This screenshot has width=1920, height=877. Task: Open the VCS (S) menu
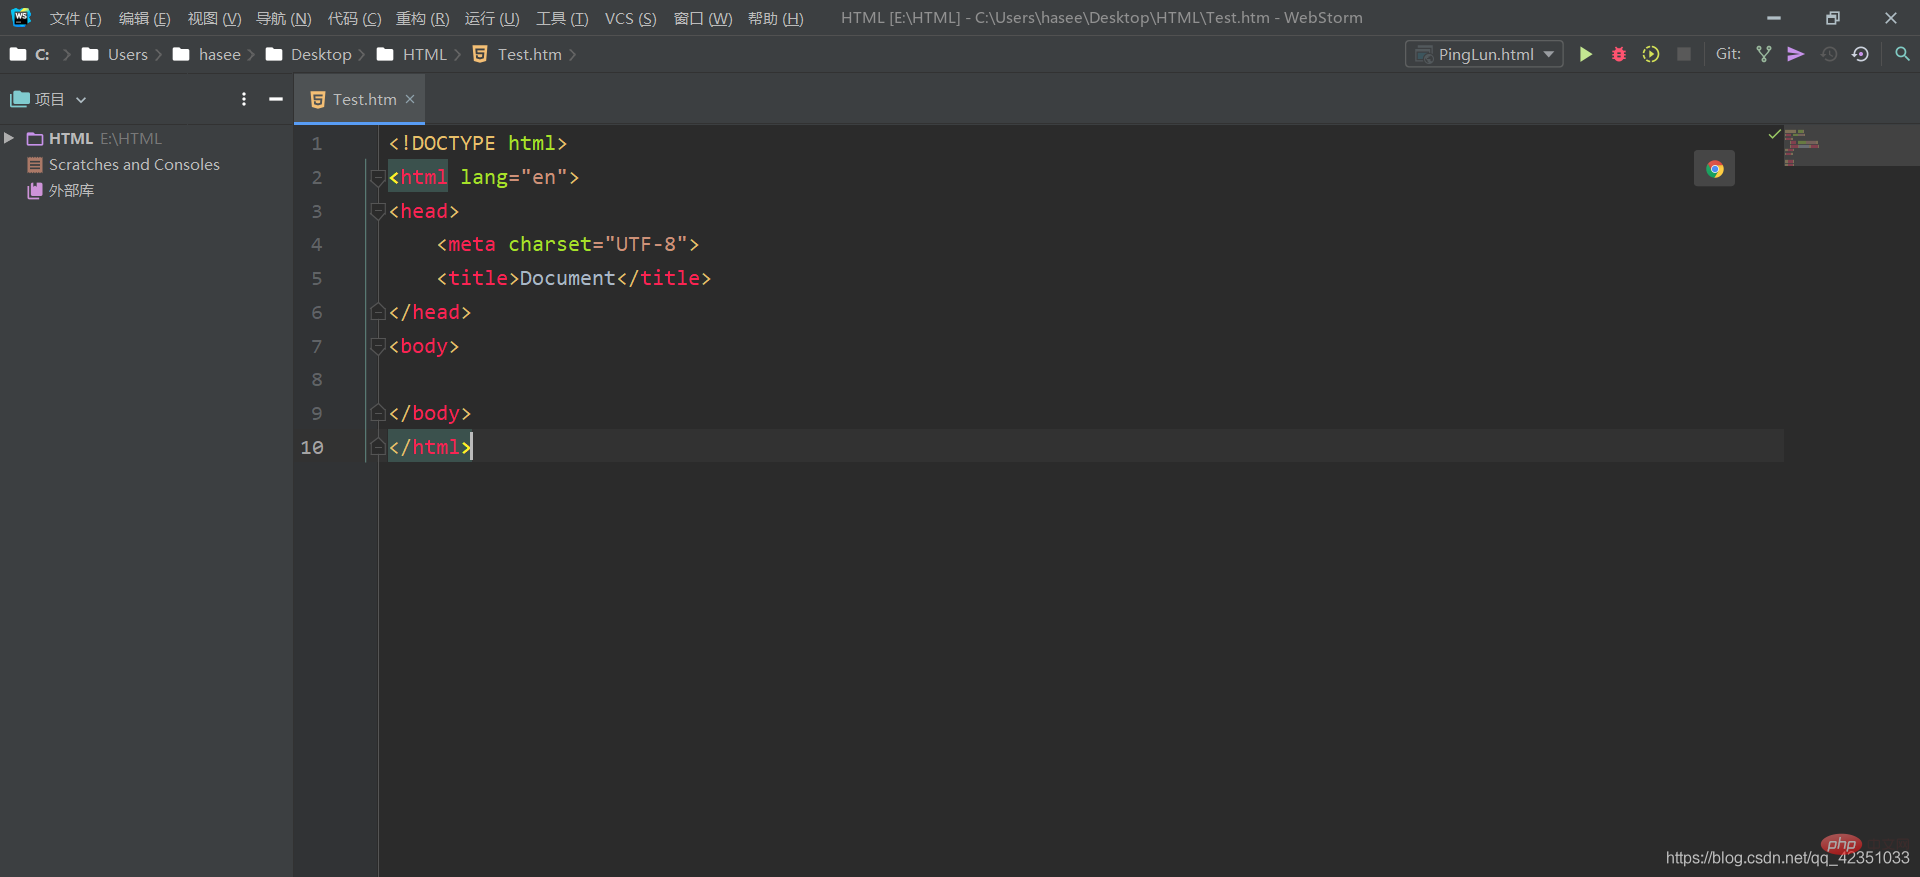point(630,18)
